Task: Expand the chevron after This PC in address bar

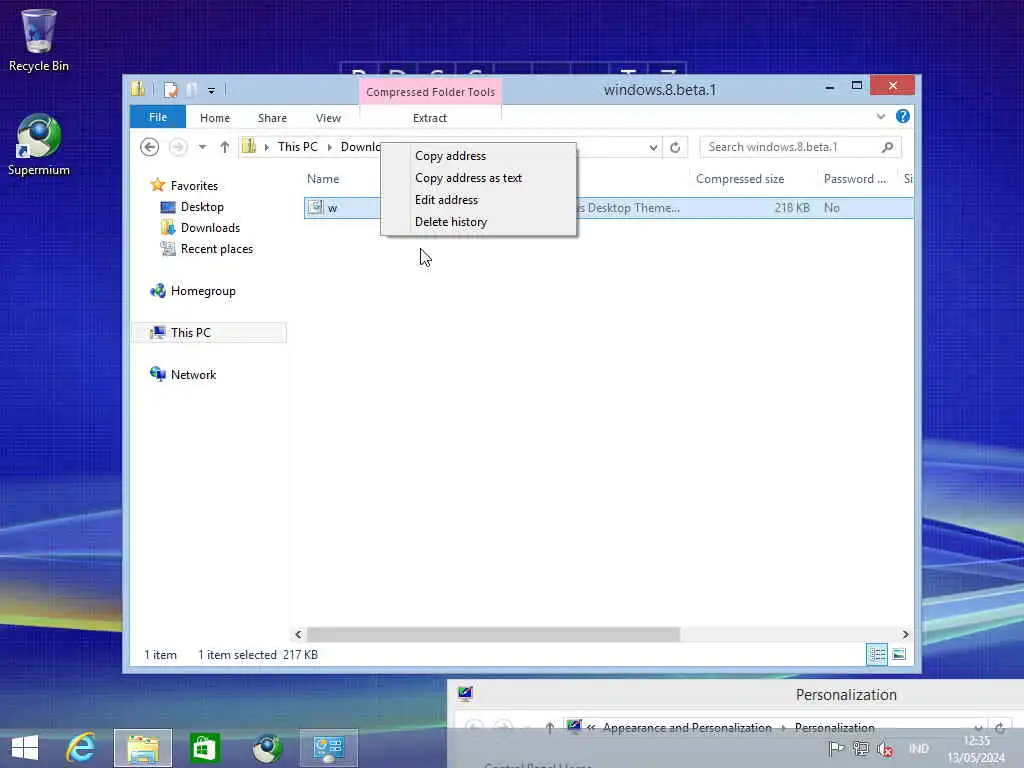Action: click(329, 147)
